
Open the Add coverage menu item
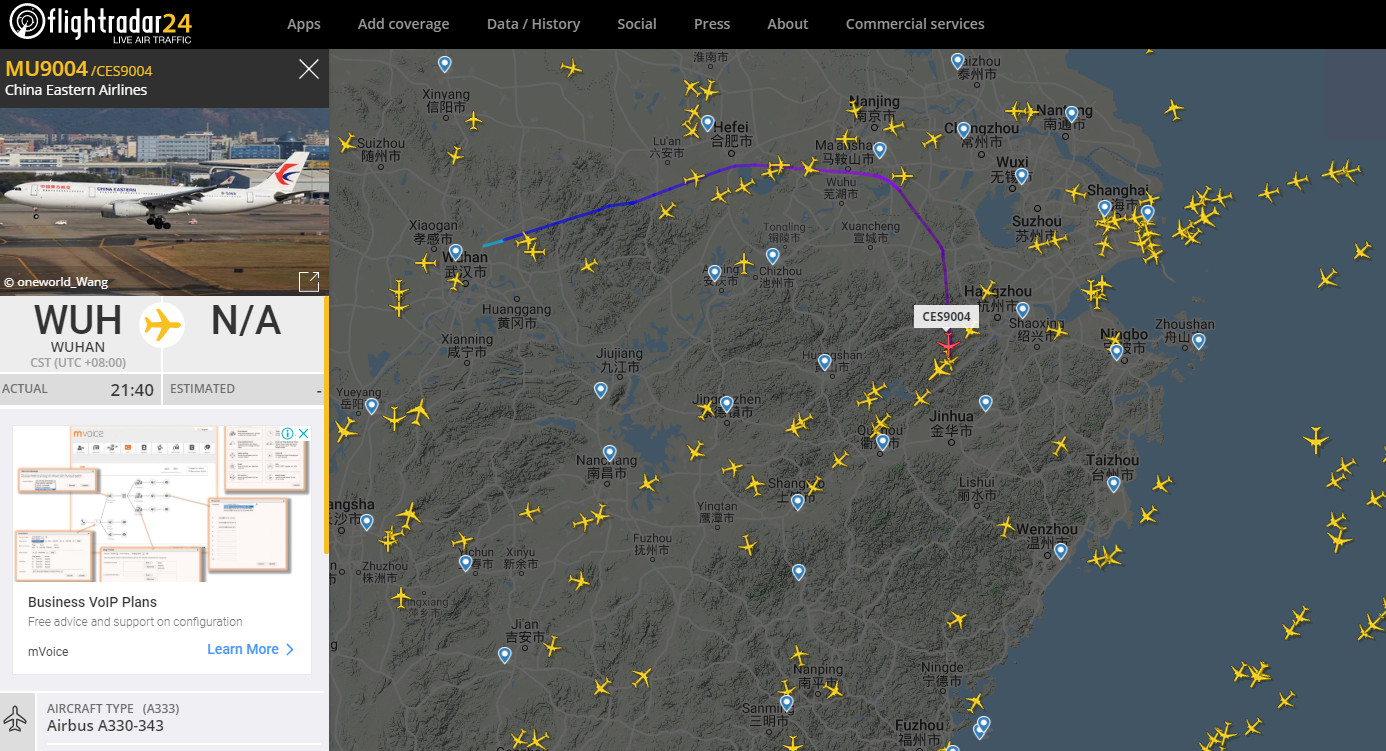(x=403, y=24)
